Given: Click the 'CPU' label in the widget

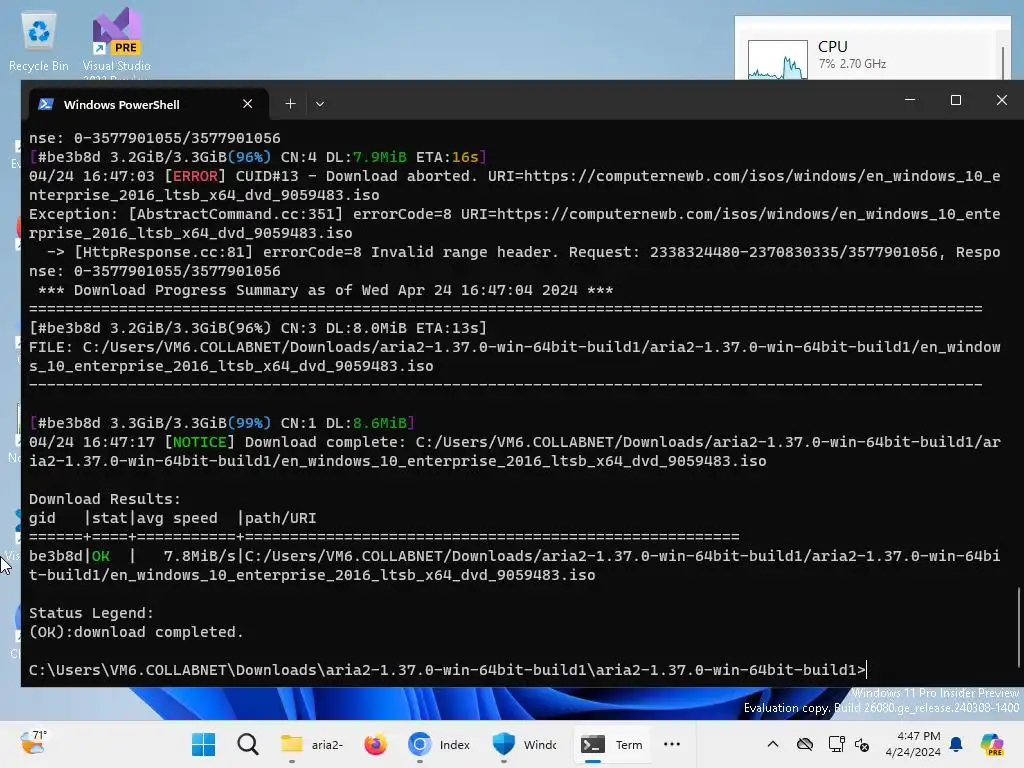Looking at the screenshot, I should pyautogui.click(x=833, y=46).
